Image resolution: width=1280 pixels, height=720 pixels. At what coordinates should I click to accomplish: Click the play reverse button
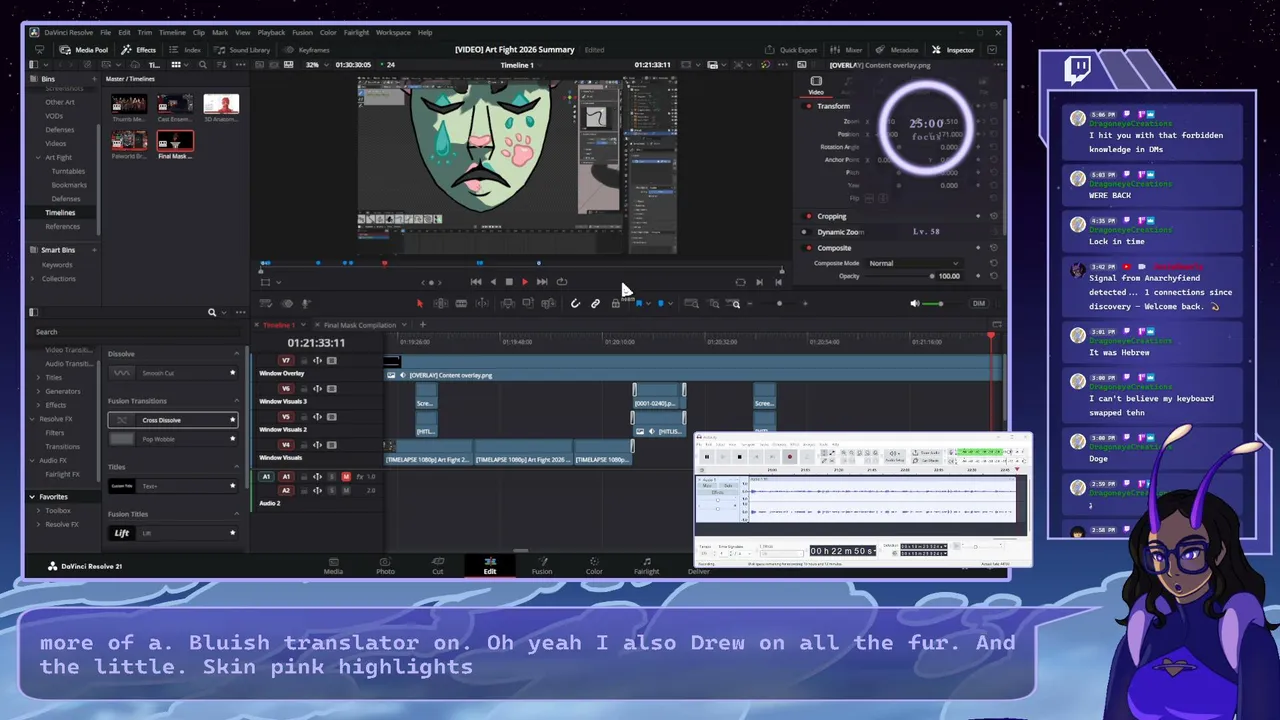[x=492, y=282]
